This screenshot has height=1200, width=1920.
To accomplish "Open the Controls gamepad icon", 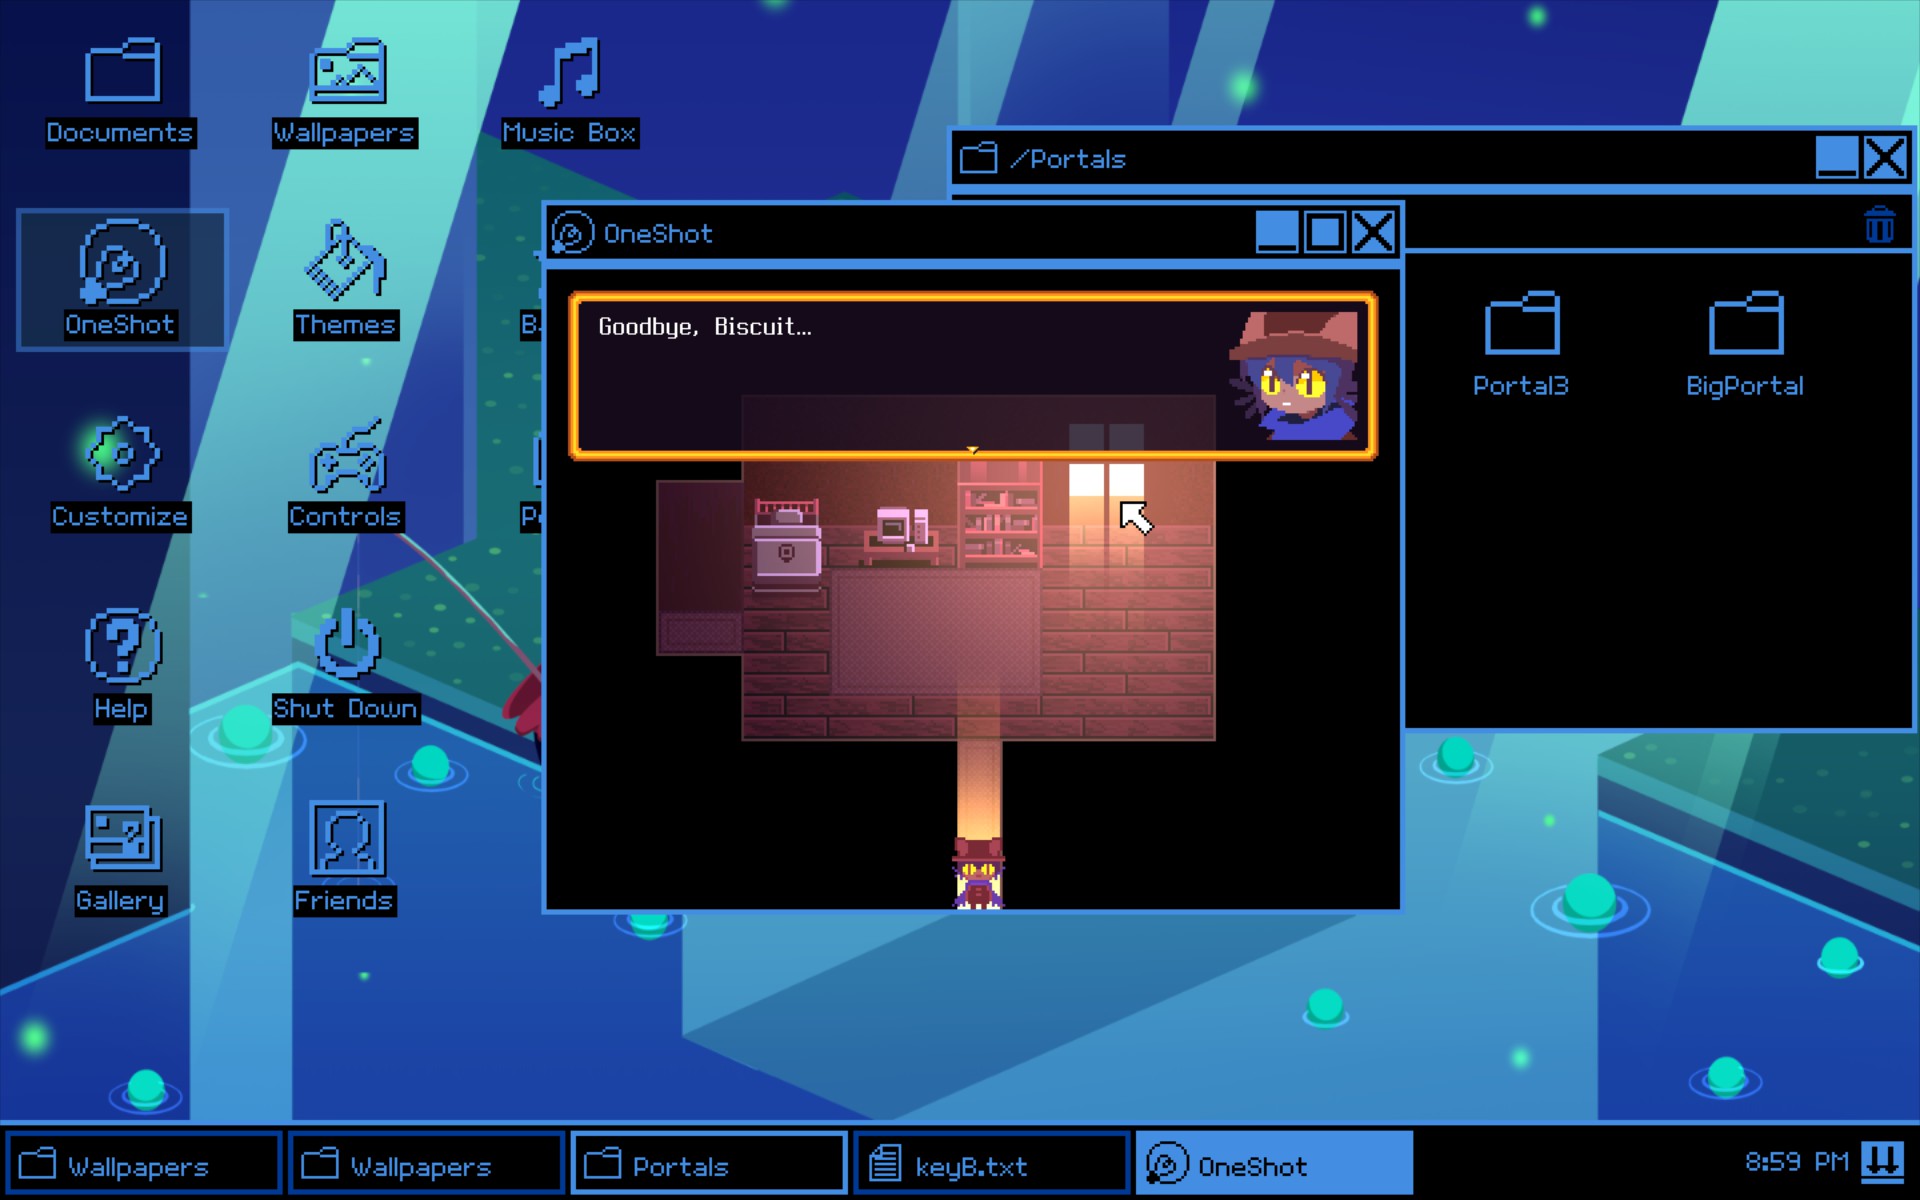I will 346,472.
